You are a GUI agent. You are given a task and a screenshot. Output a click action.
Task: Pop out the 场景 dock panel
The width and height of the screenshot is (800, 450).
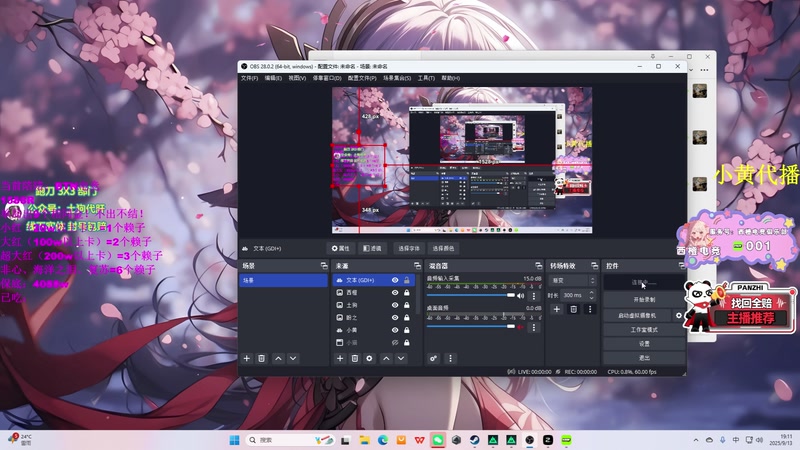coord(323,266)
